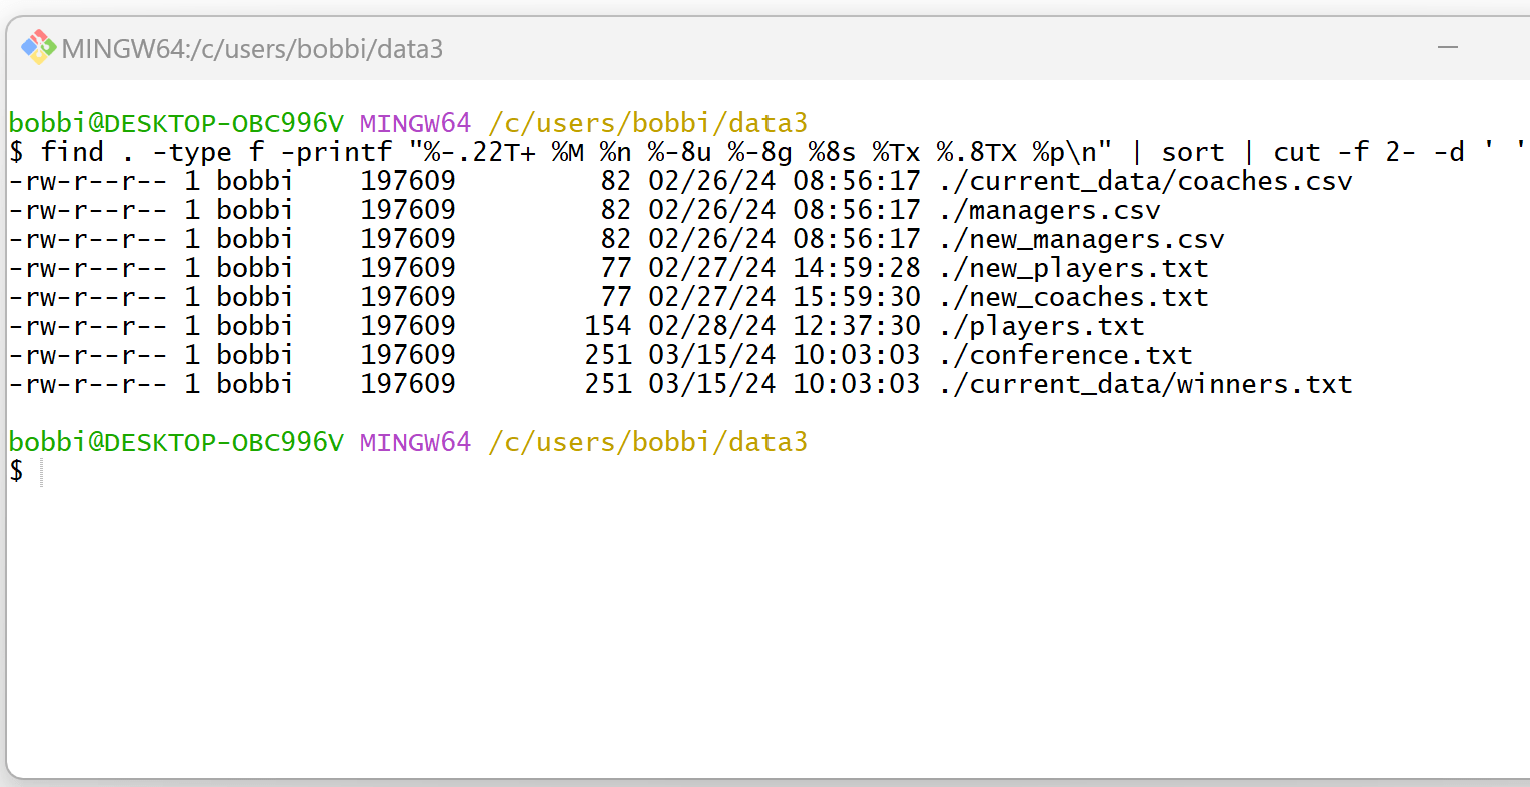Click the players.txt filename
The image size is (1530, 787).
pyautogui.click(x=1040, y=326)
